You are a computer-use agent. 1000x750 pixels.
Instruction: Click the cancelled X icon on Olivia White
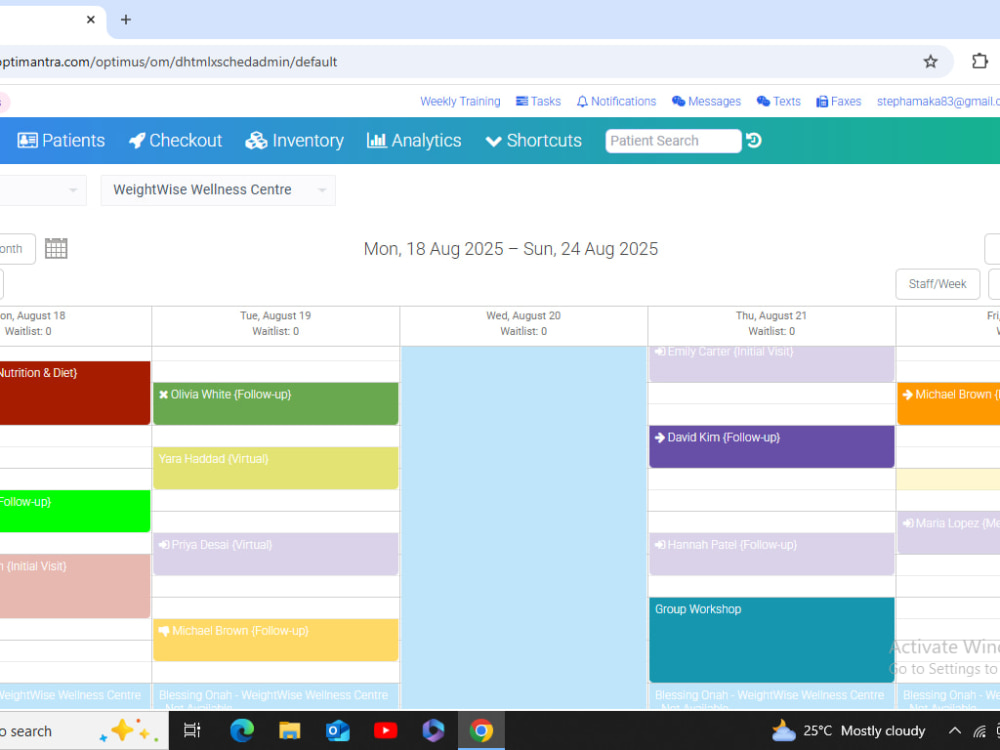pyautogui.click(x=163, y=395)
